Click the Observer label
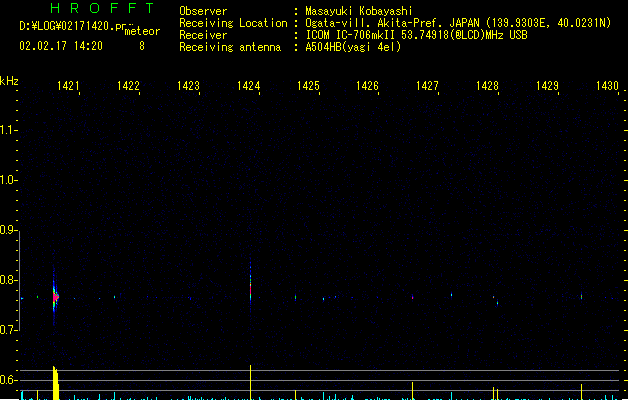Viewport: 629px width, 400px height. (203, 11)
